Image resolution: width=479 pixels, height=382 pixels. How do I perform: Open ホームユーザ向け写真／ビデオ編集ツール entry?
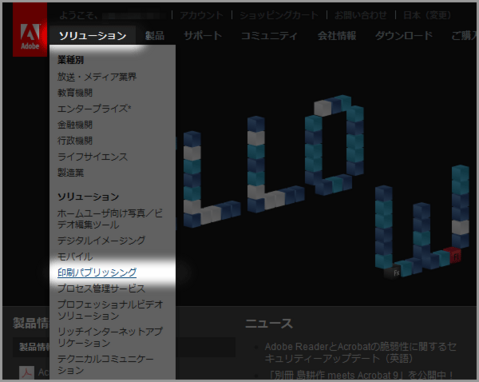(x=110, y=219)
